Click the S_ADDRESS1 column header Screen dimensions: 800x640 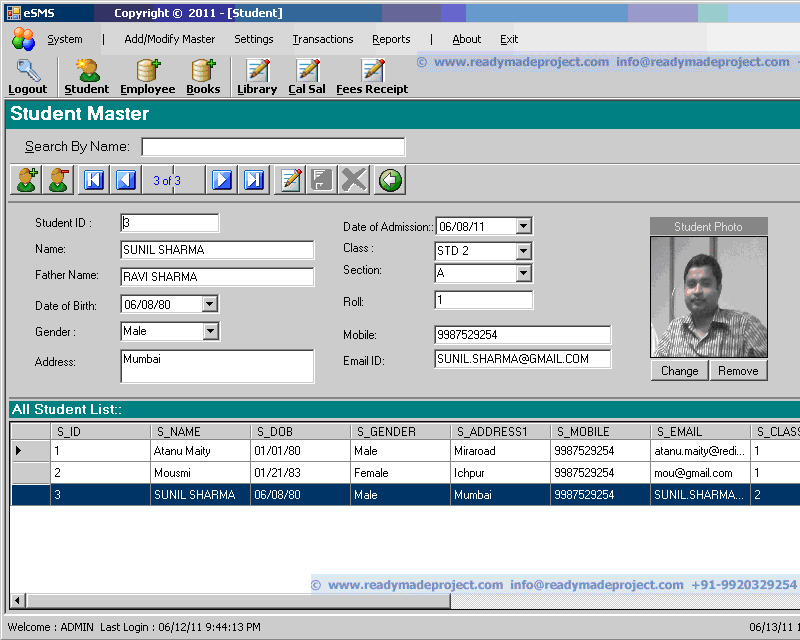click(x=501, y=432)
